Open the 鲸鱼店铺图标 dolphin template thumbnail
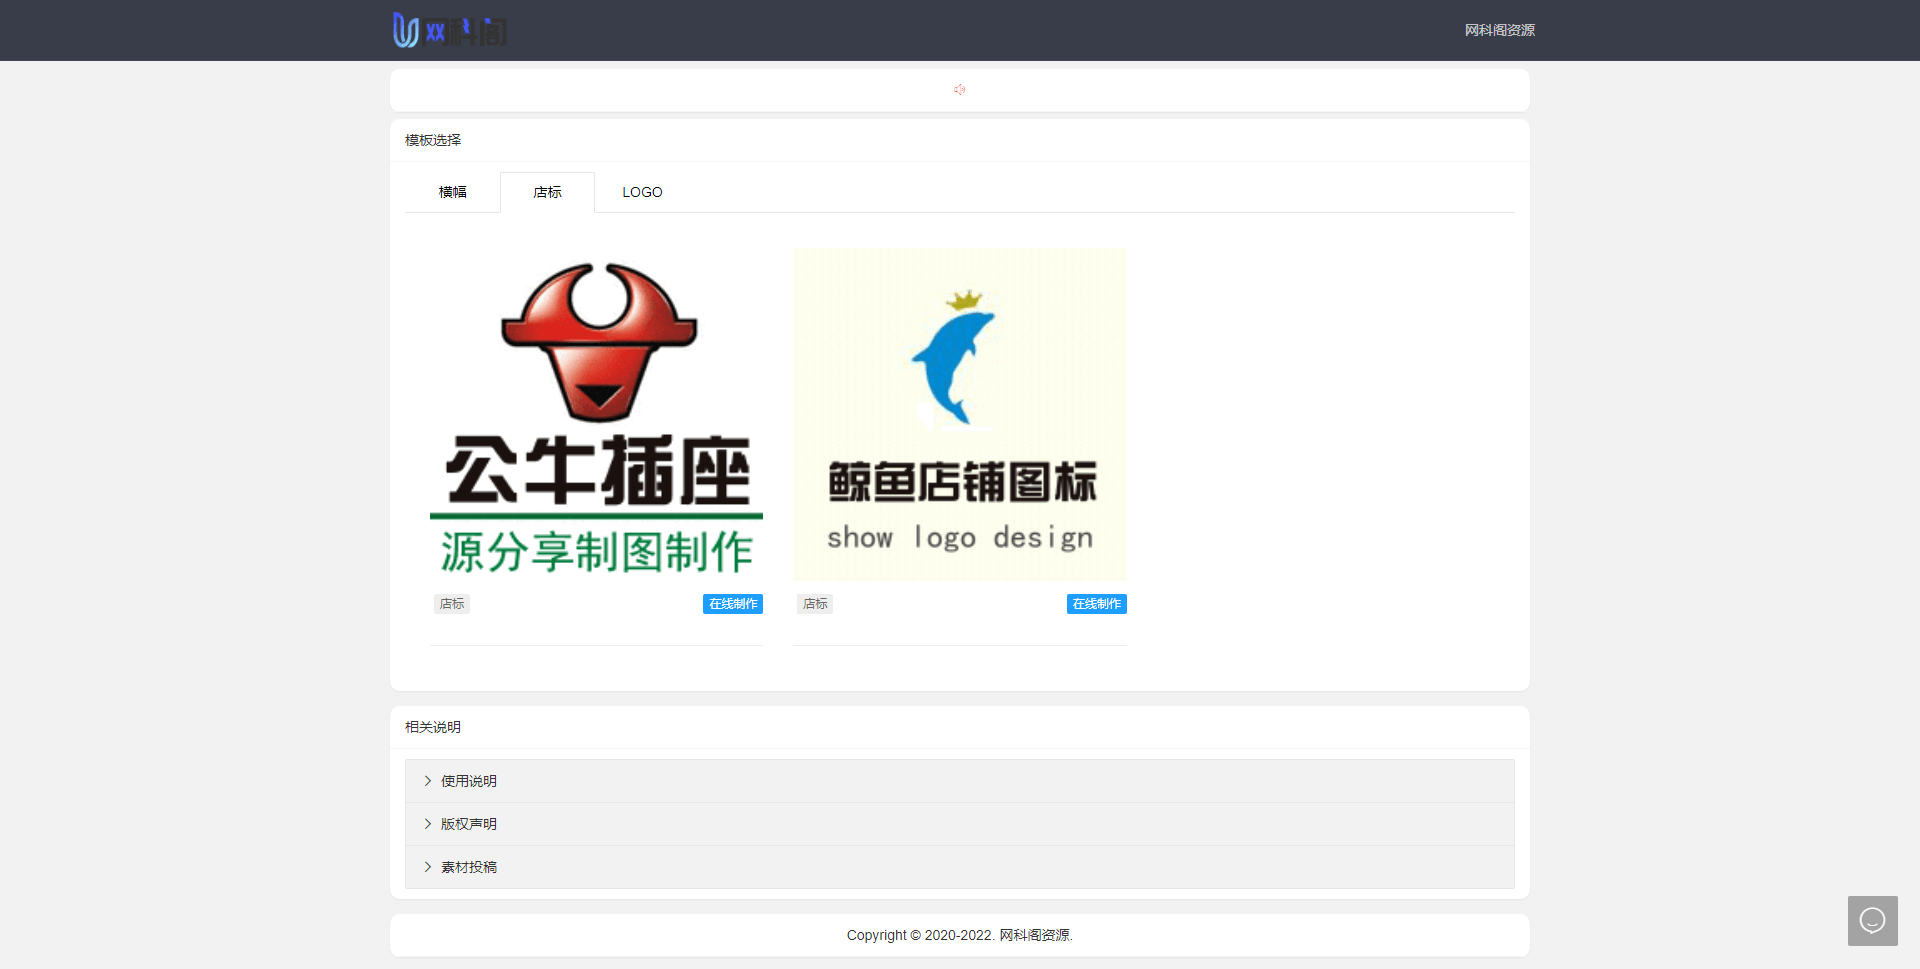This screenshot has height=969, width=1920. pos(960,414)
